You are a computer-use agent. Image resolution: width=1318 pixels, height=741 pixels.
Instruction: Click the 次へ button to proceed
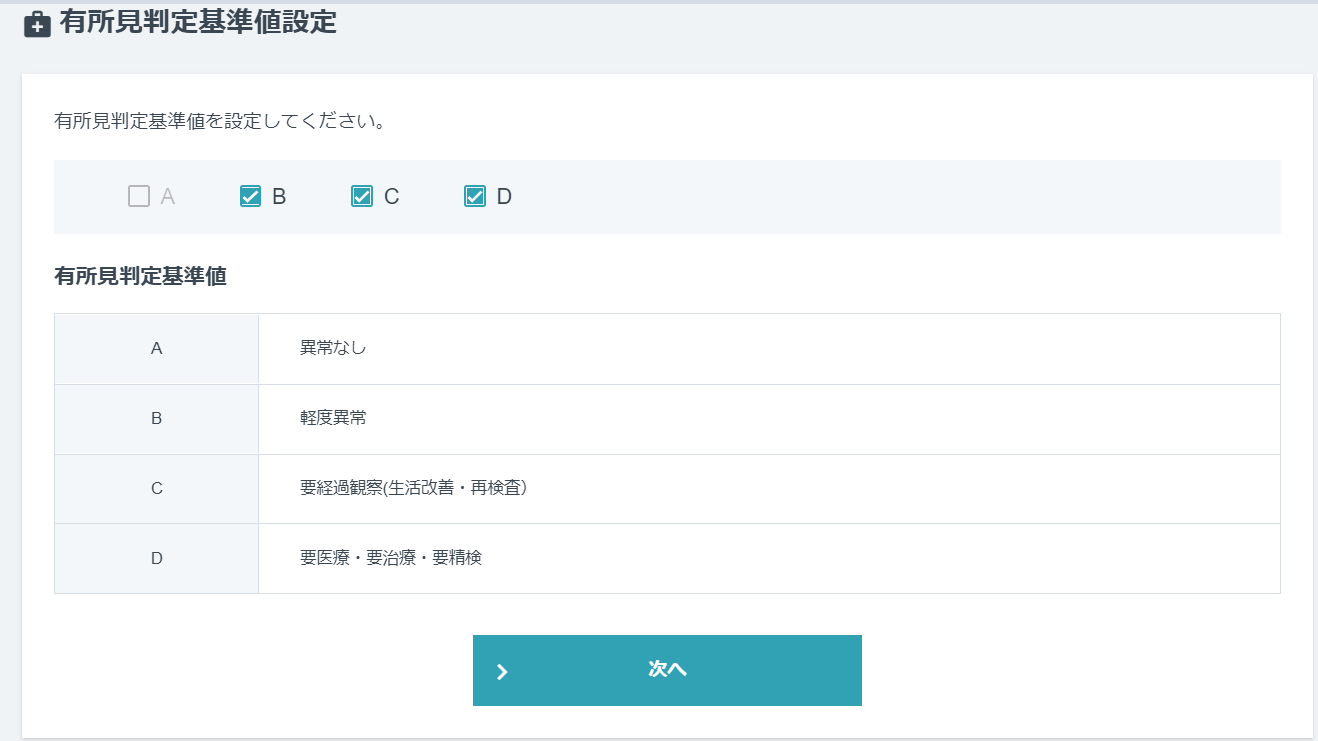(667, 670)
